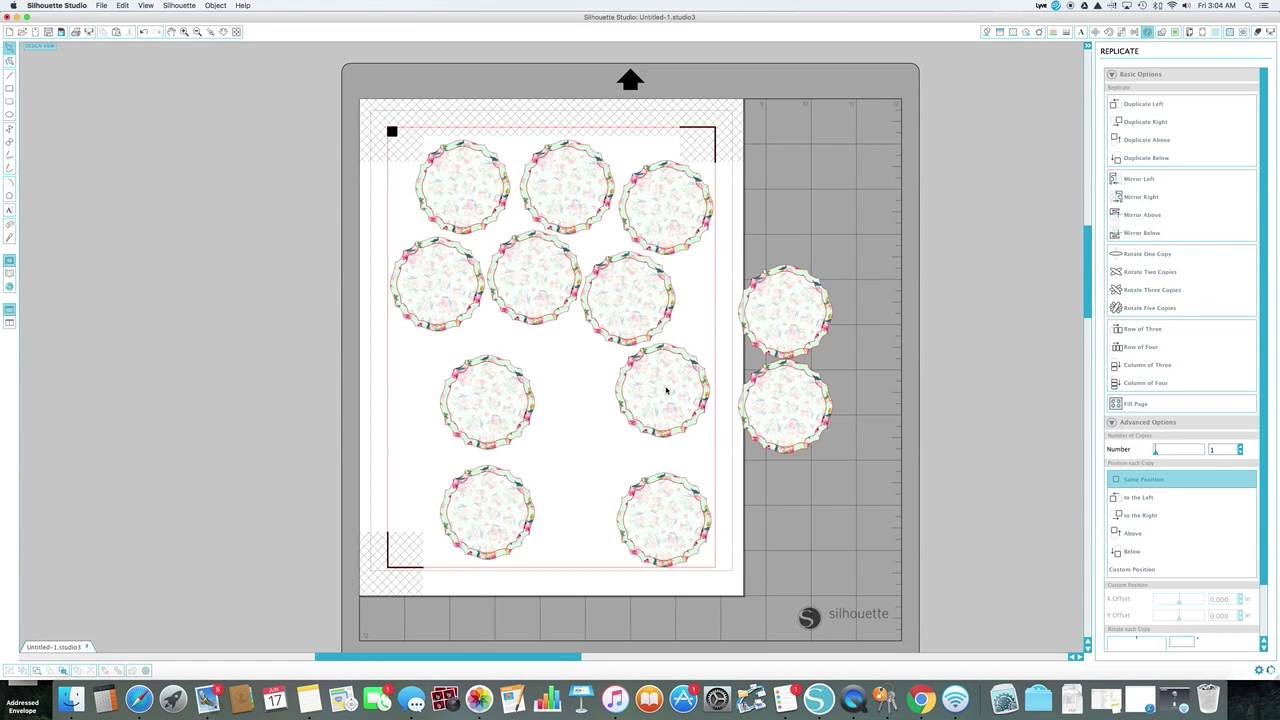
Task: Click the Y Offset stepper arrows
Action: (x=1240, y=615)
